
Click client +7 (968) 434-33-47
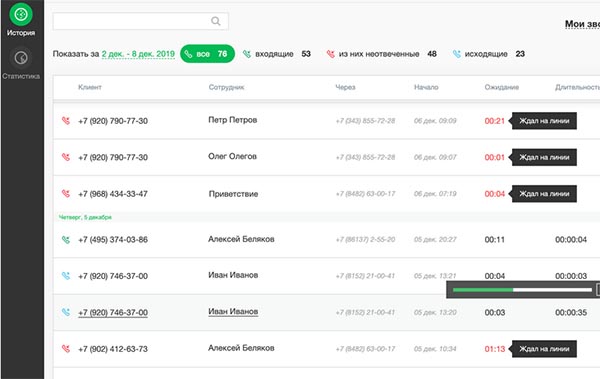(x=113, y=194)
